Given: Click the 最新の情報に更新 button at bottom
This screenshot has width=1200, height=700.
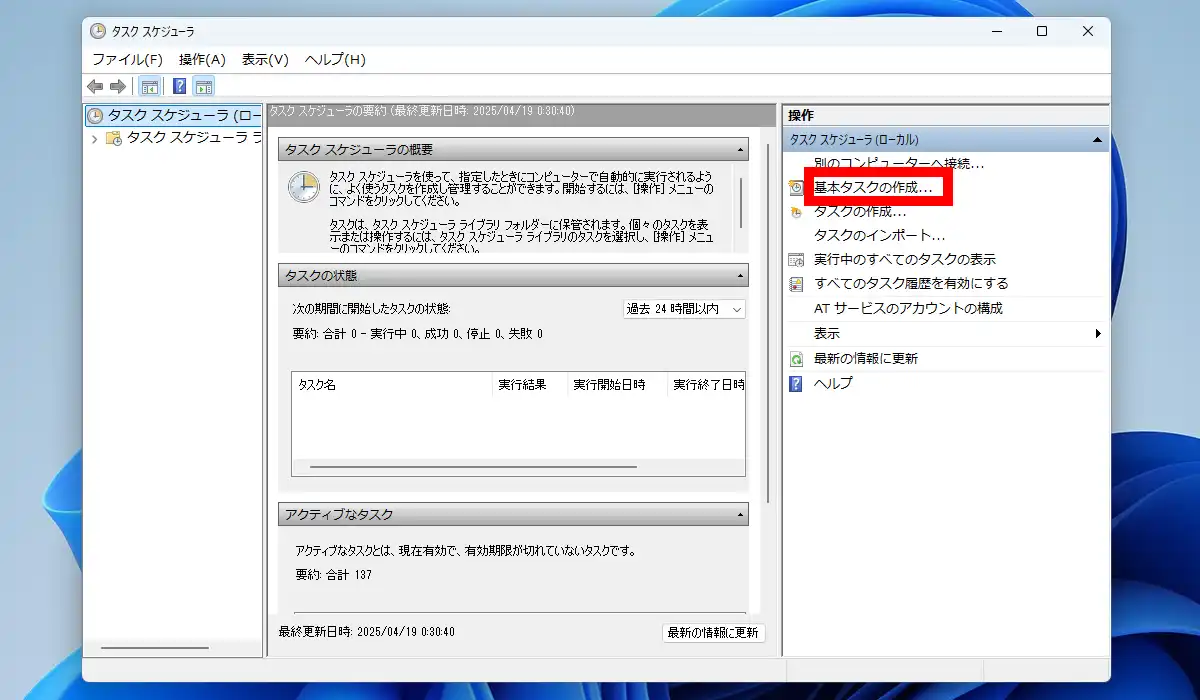Looking at the screenshot, I should (714, 633).
